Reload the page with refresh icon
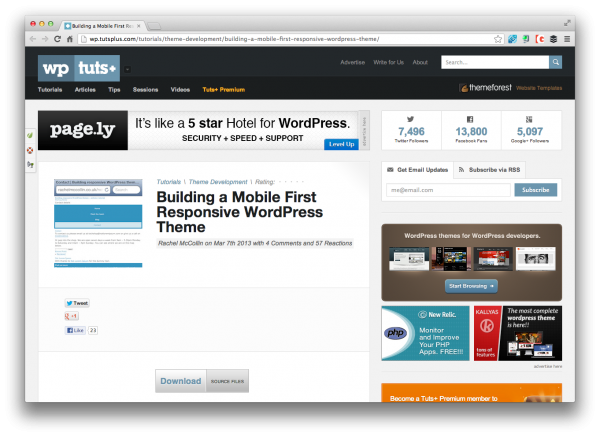The image size is (600, 437). tap(57, 39)
